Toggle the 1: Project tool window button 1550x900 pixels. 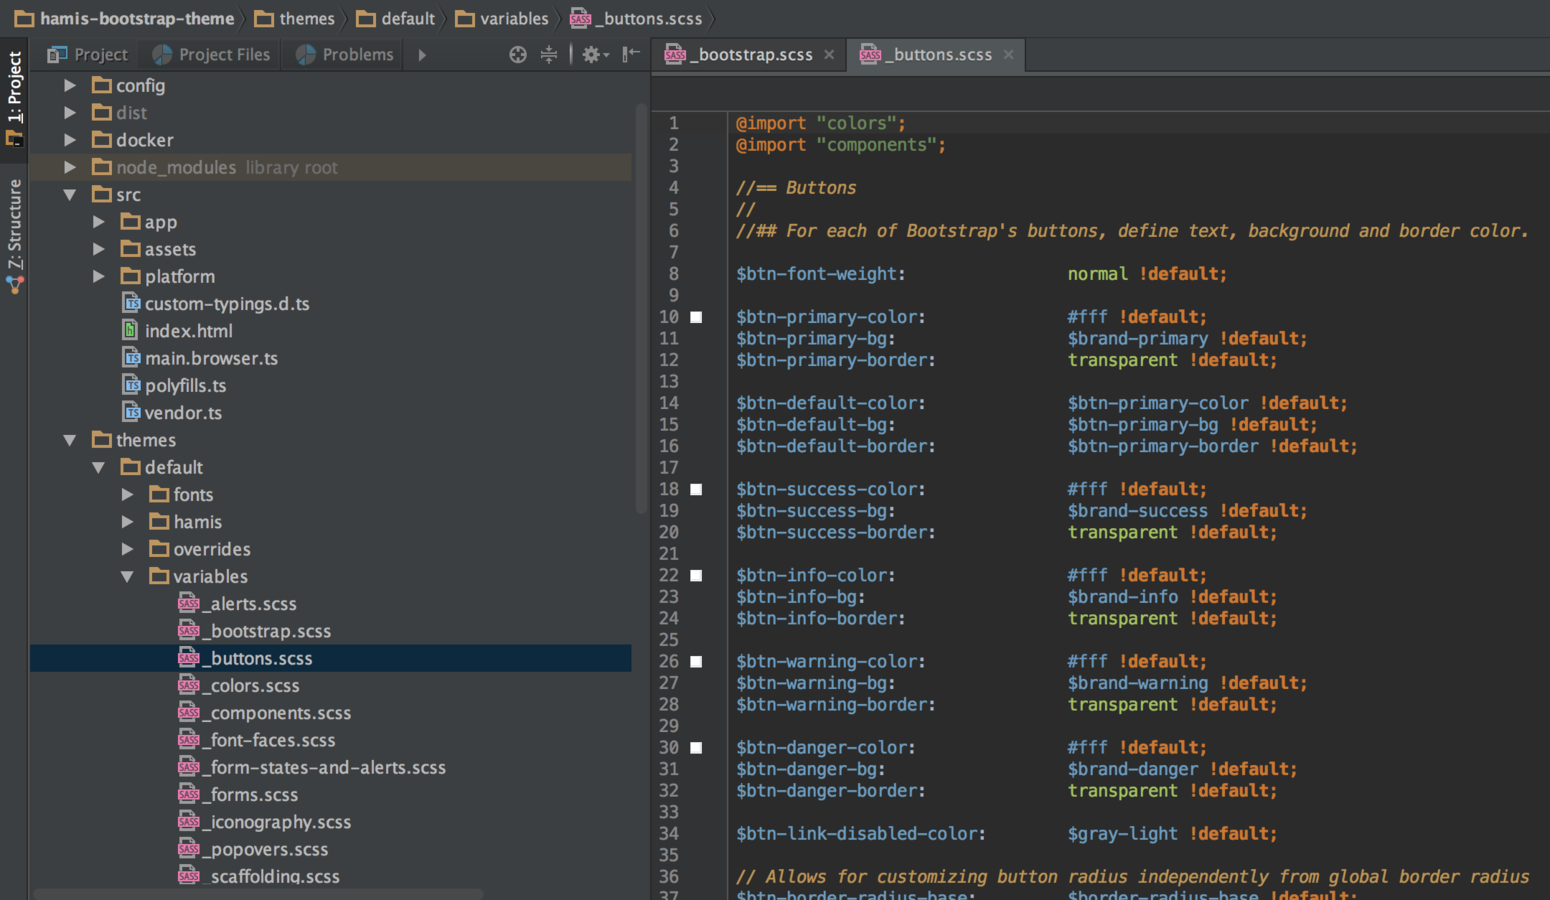tap(15, 98)
